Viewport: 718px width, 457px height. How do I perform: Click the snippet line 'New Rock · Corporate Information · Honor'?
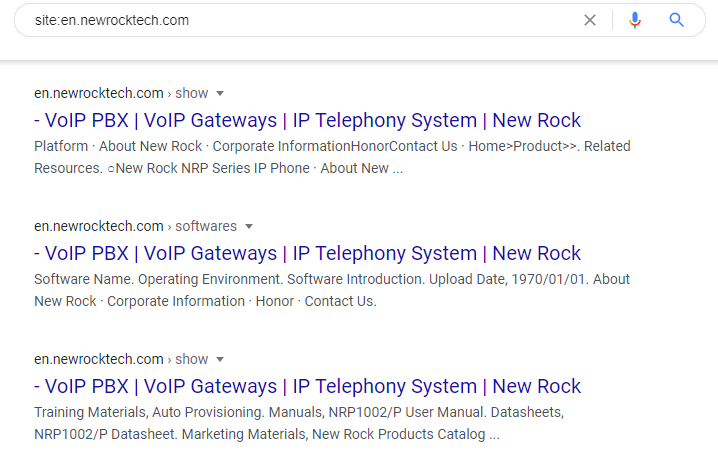point(205,301)
